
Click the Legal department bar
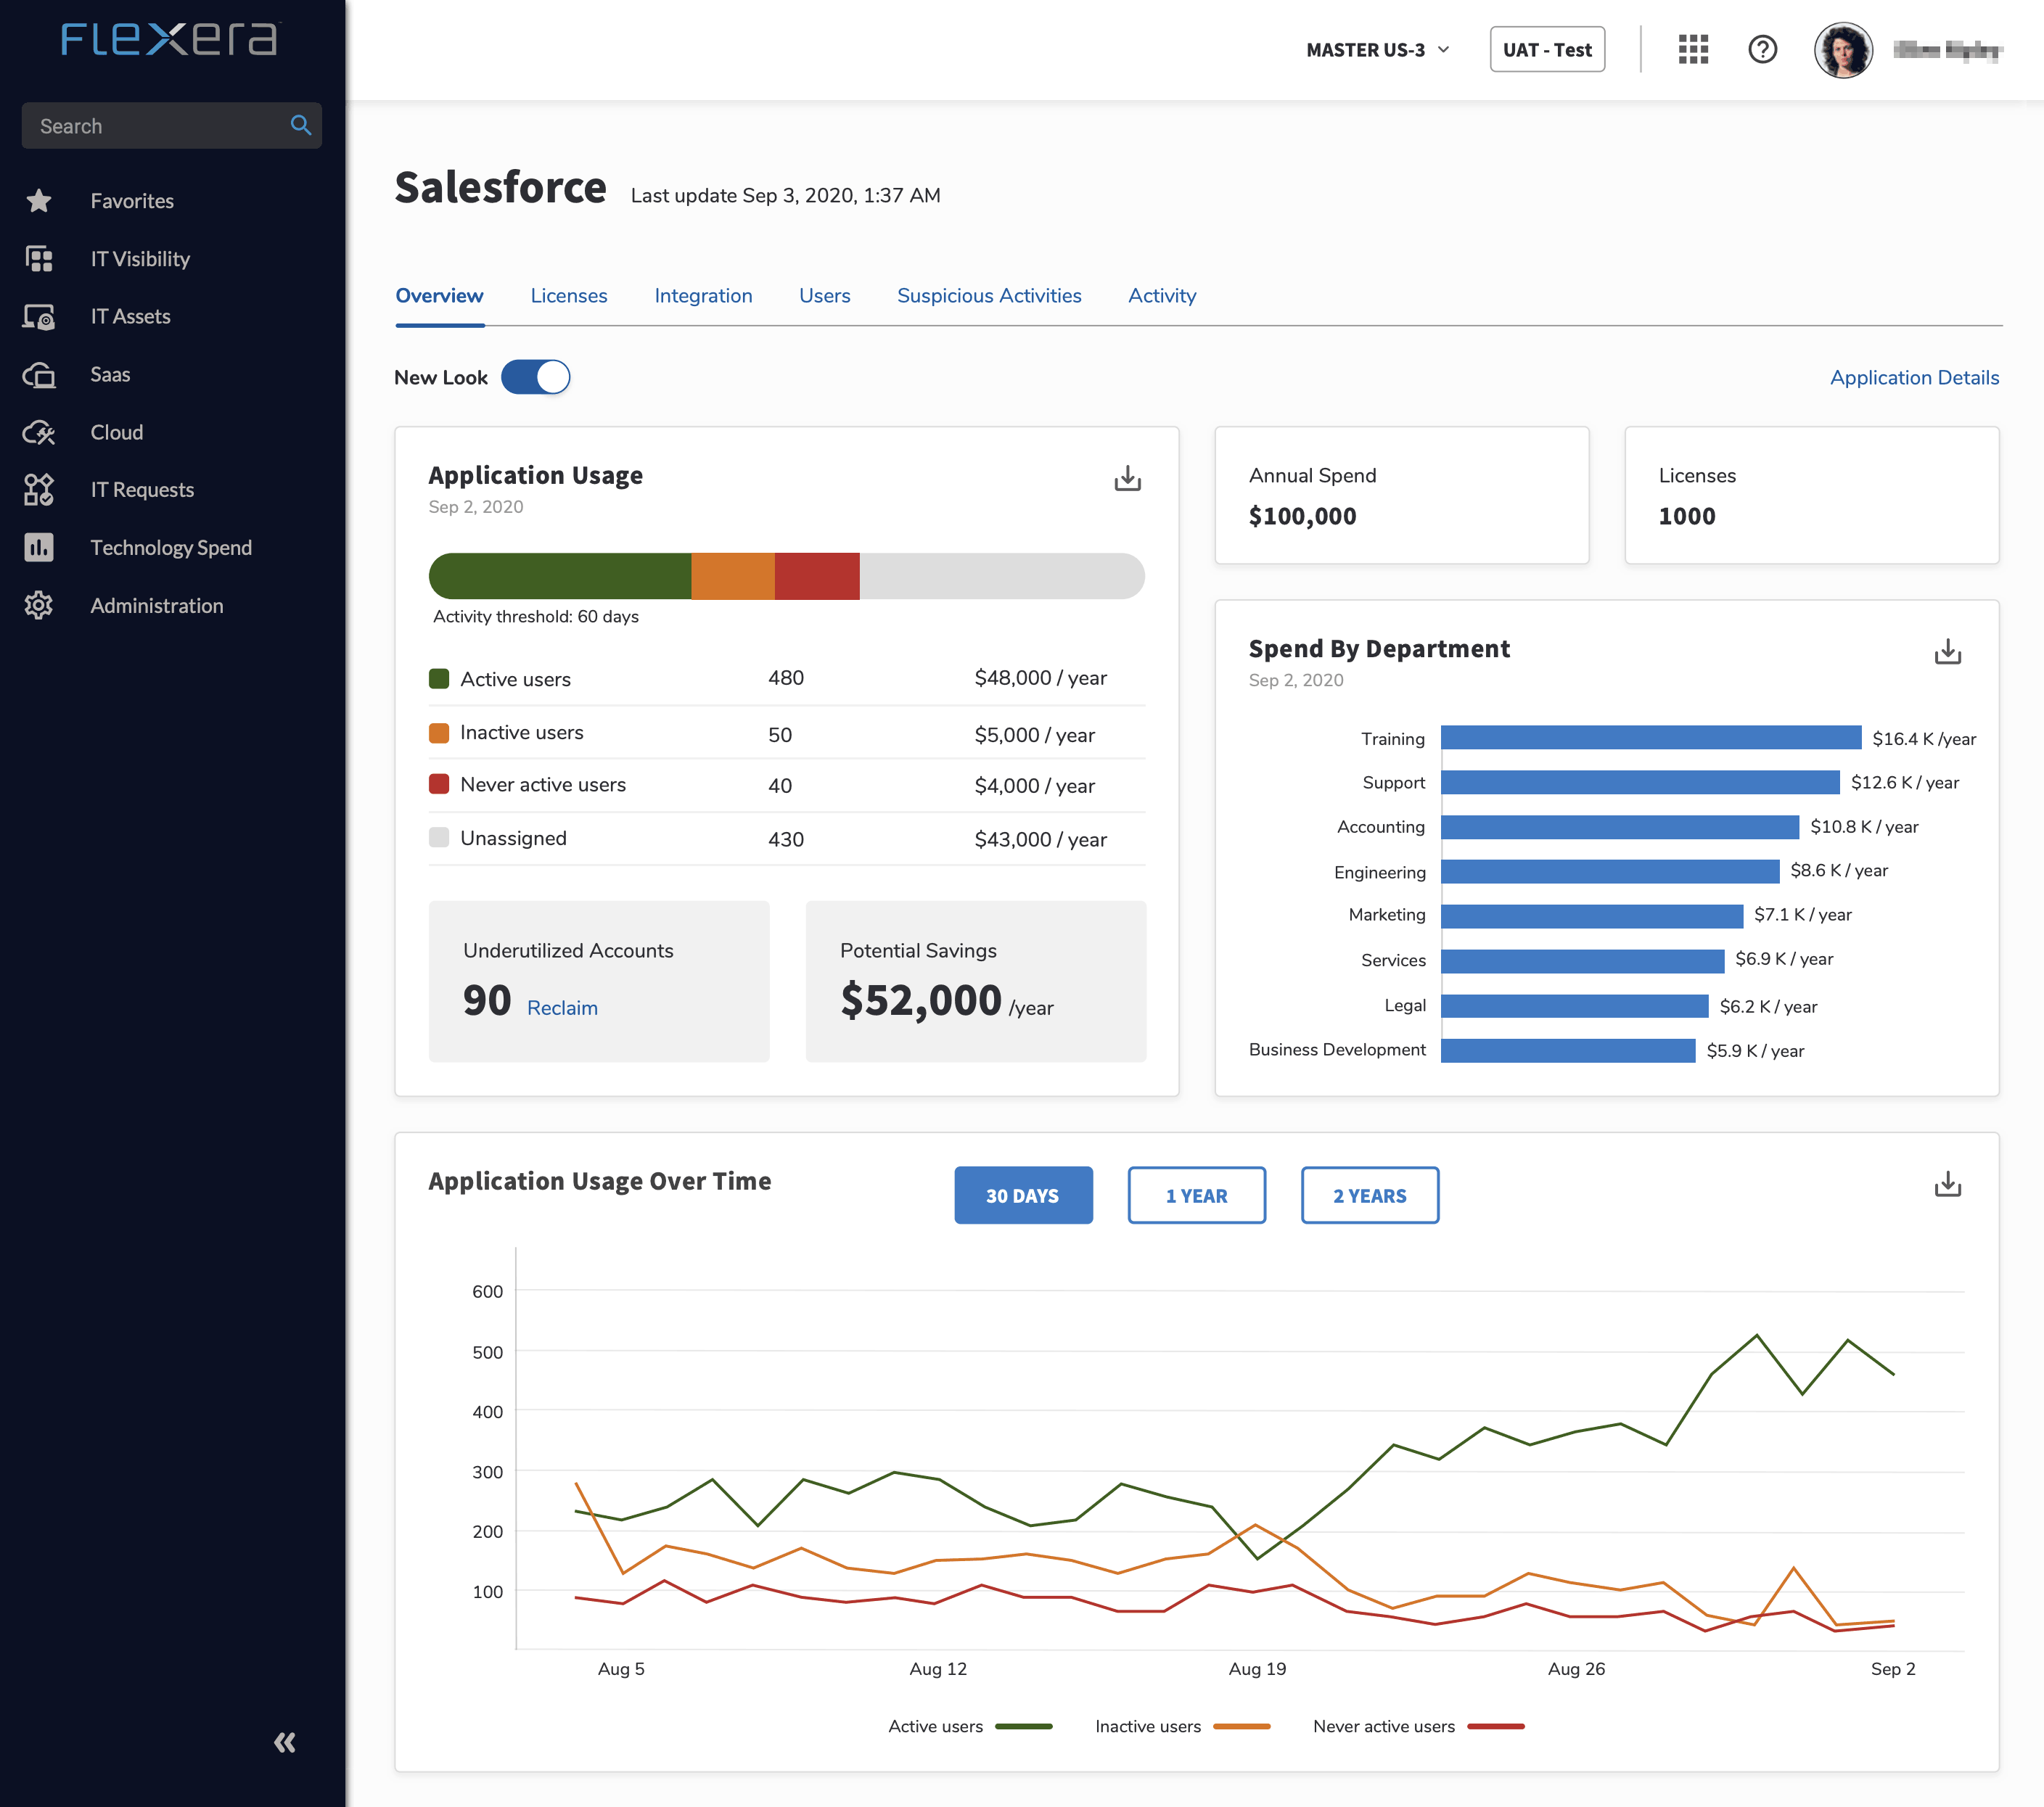(x=1574, y=1005)
